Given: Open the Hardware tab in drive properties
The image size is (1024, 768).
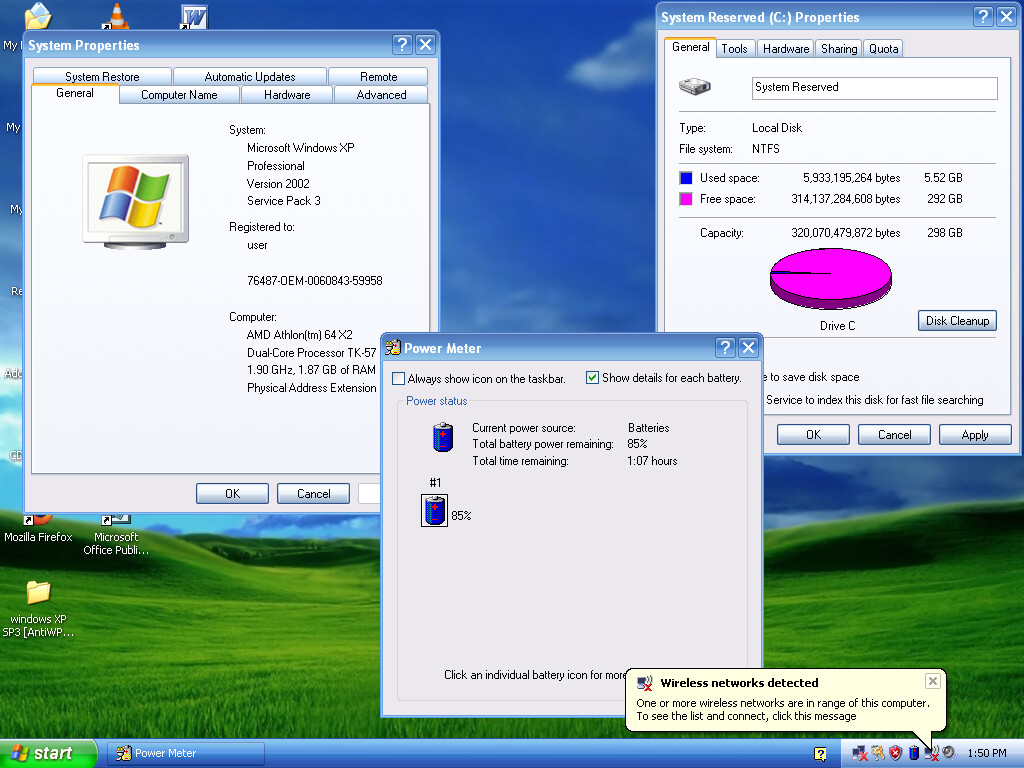Looking at the screenshot, I should click(786, 48).
